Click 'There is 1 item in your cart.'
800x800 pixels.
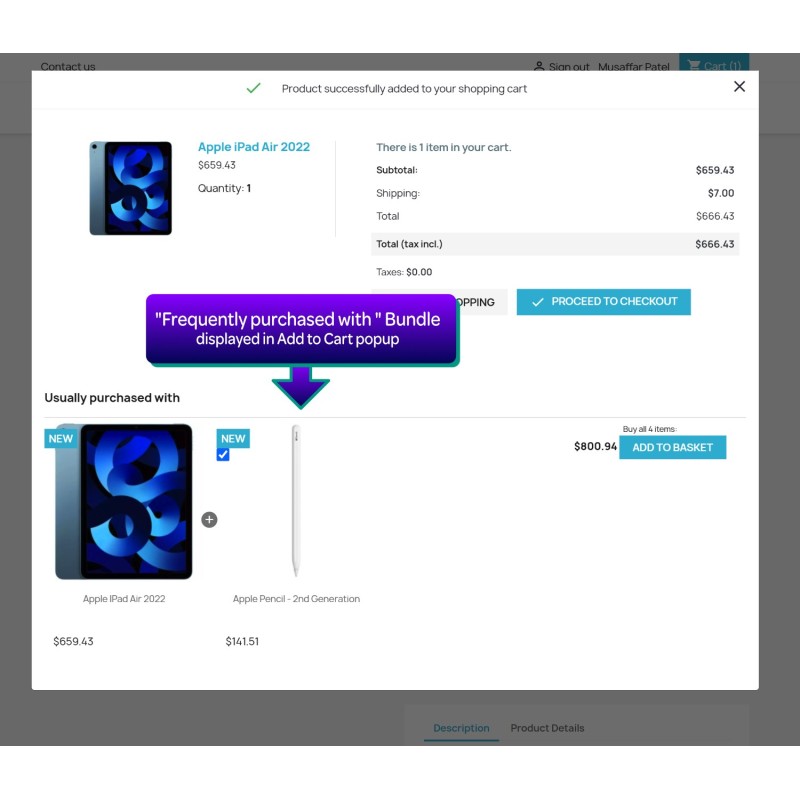point(444,147)
